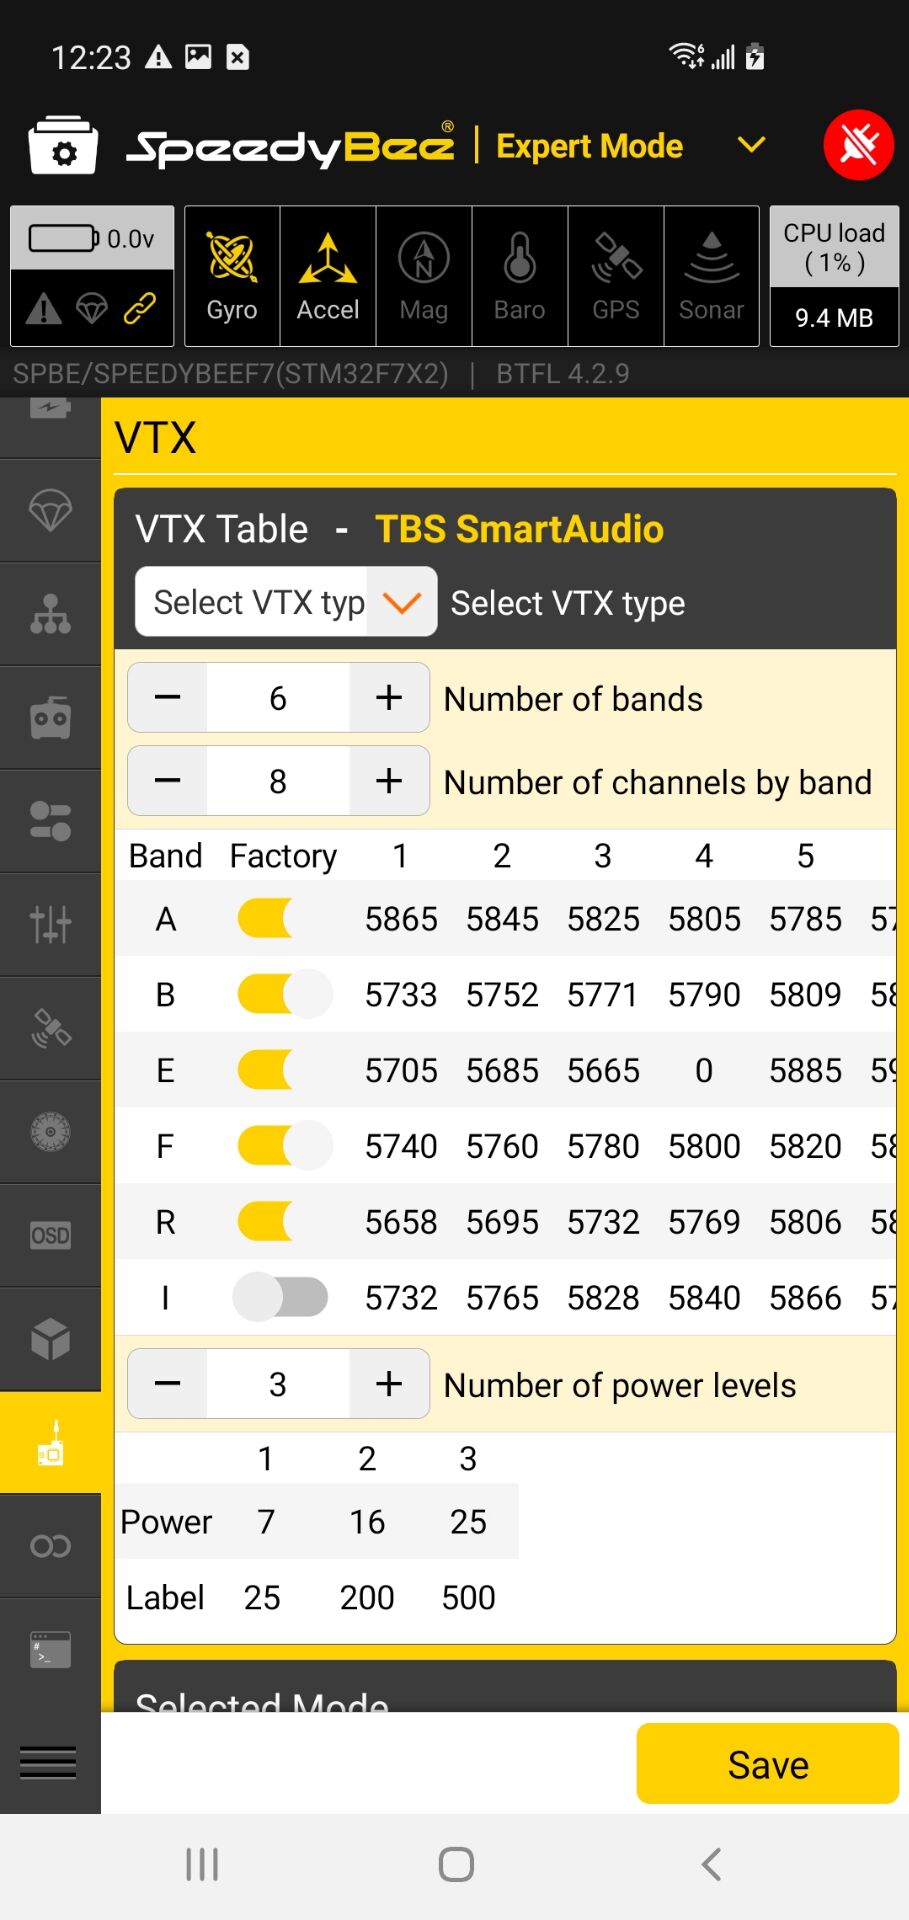
Task: Increase the number of power levels
Action: pos(389,1384)
